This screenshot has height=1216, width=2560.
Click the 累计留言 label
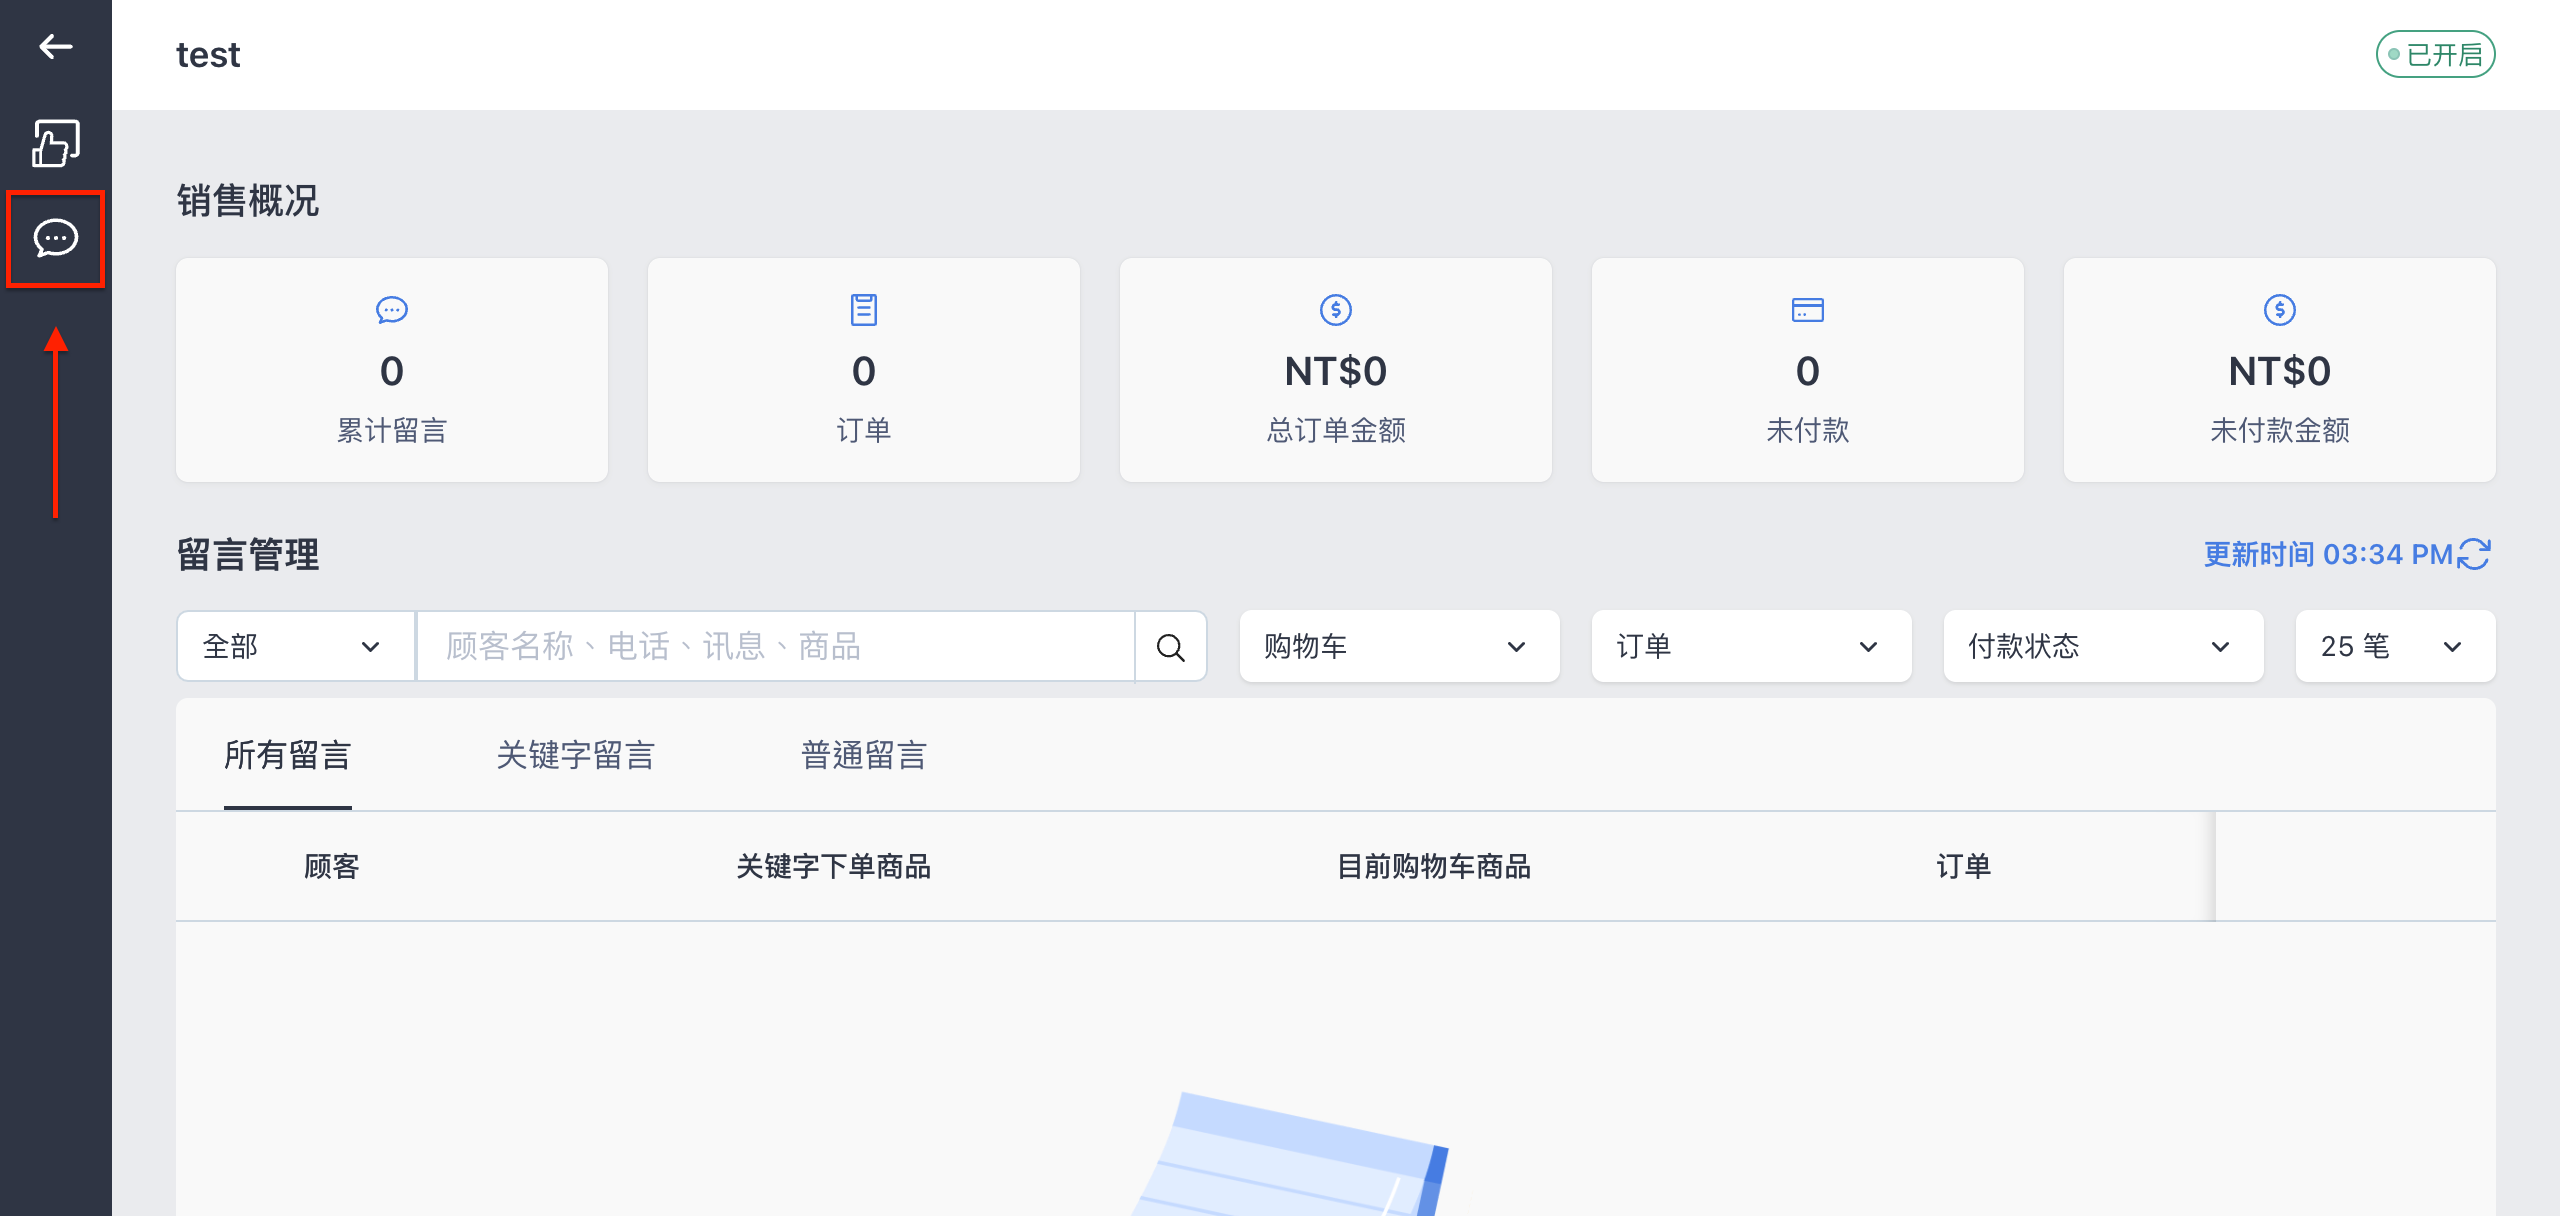[x=392, y=430]
